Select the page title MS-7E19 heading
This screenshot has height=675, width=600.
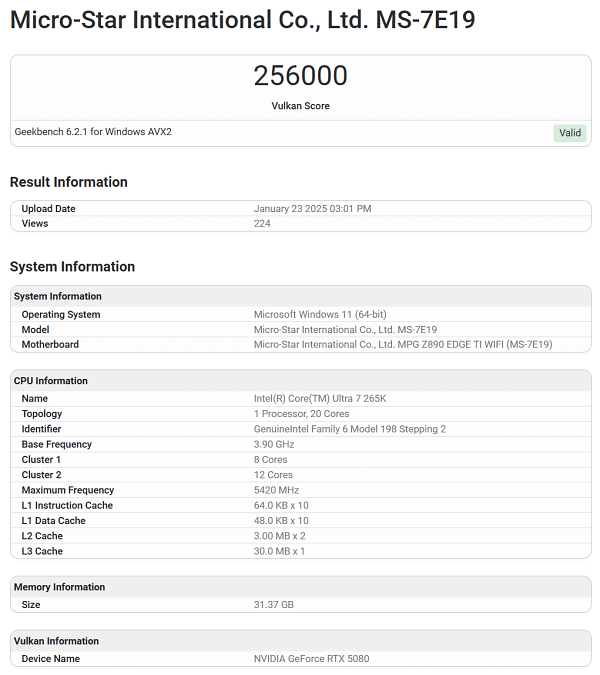tap(243, 20)
